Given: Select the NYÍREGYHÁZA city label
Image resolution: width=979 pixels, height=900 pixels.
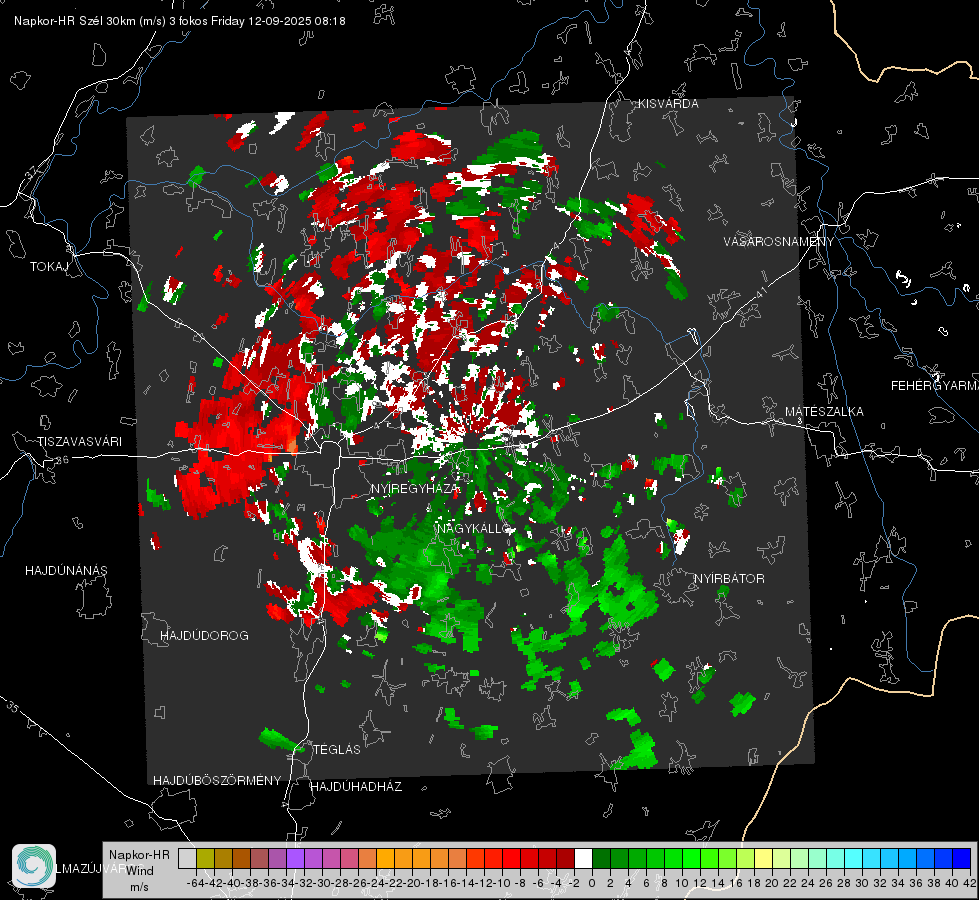Looking at the screenshot, I should coord(415,488).
